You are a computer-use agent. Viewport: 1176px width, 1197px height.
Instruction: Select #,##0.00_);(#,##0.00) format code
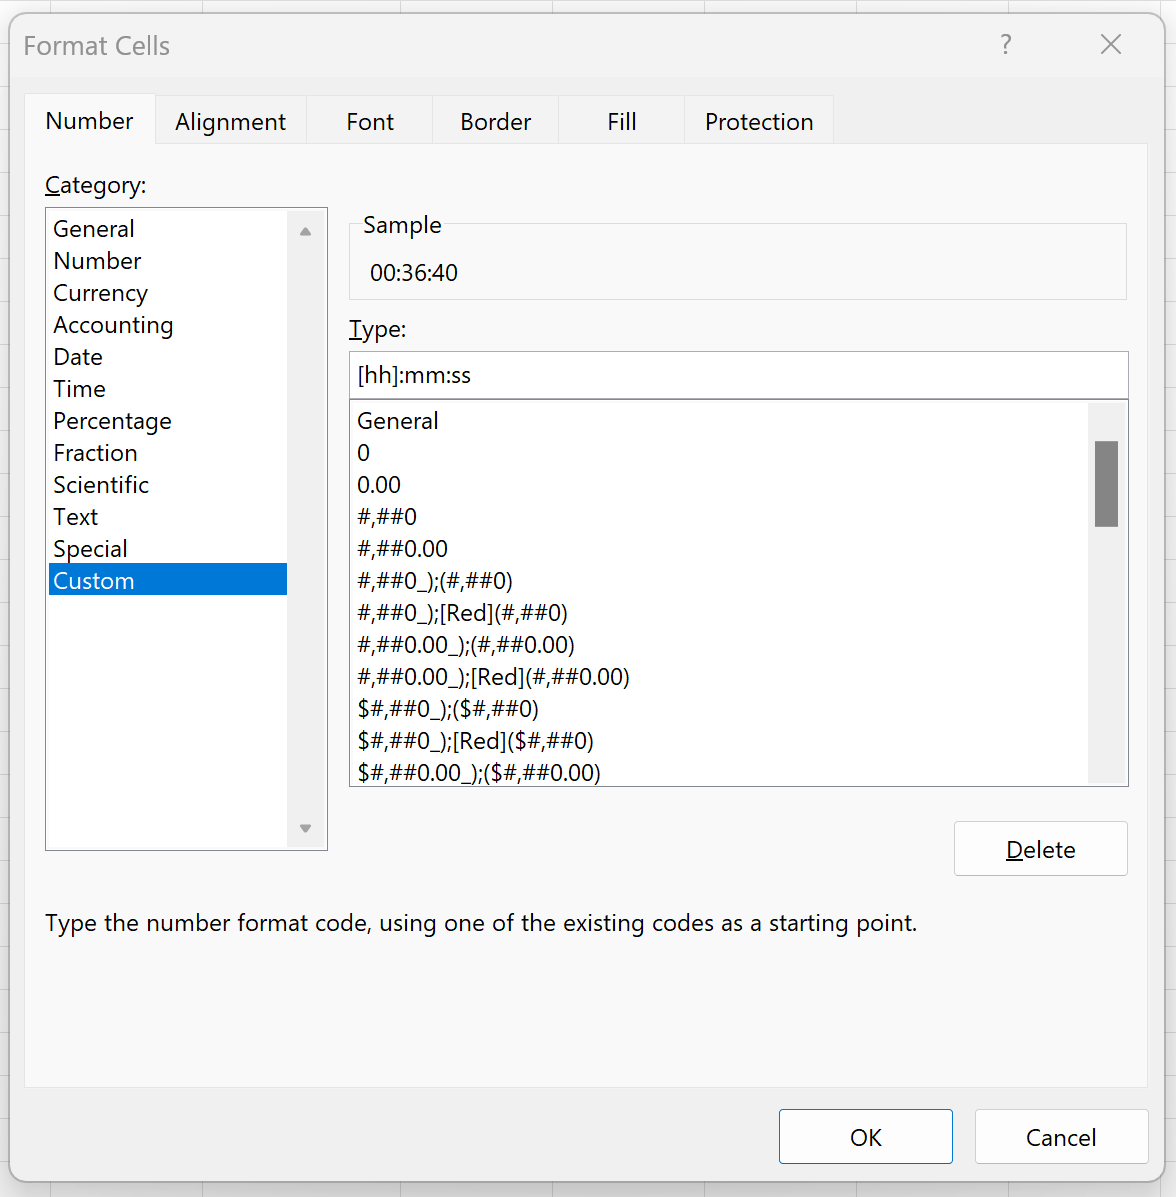click(x=719, y=645)
